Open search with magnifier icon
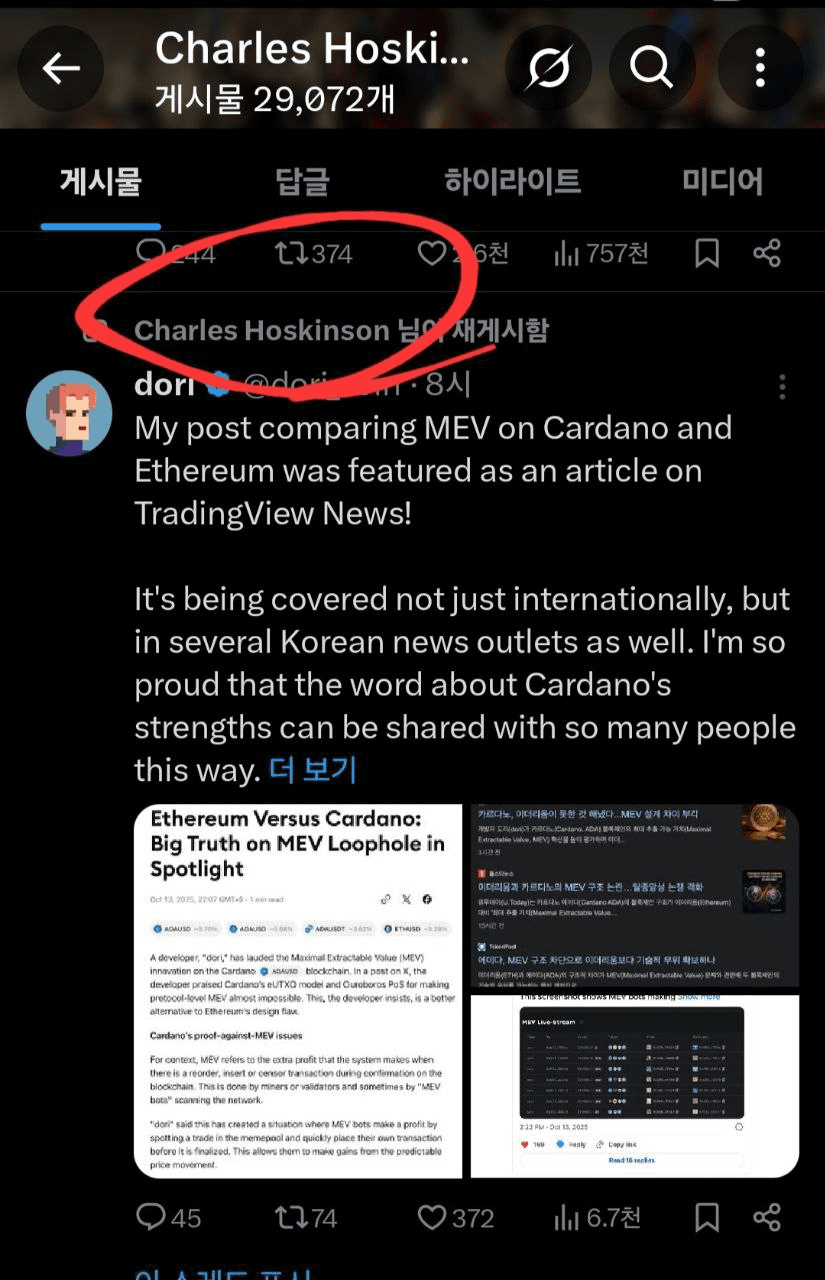The height and width of the screenshot is (1280, 825). click(x=651, y=68)
